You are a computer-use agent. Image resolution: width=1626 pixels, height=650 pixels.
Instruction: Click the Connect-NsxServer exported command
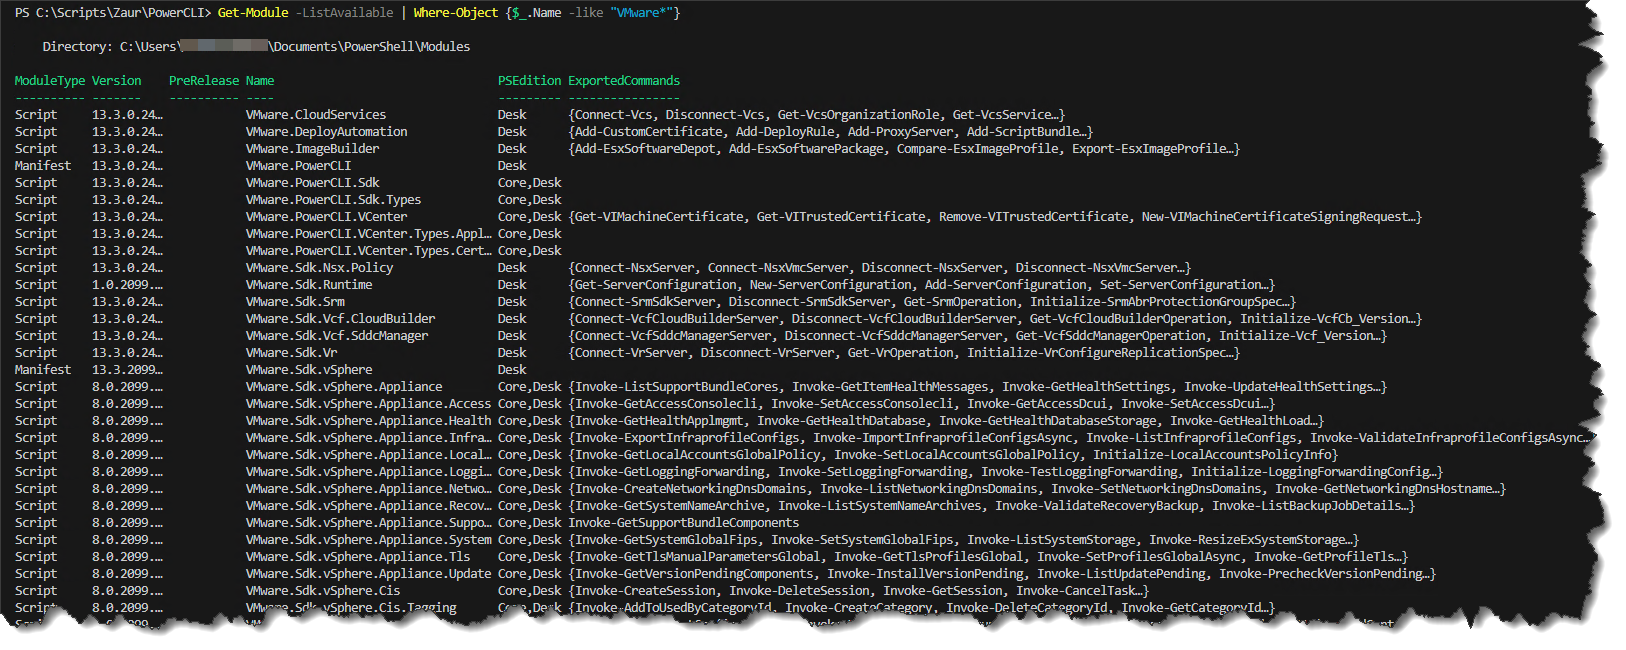tap(635, 268)
